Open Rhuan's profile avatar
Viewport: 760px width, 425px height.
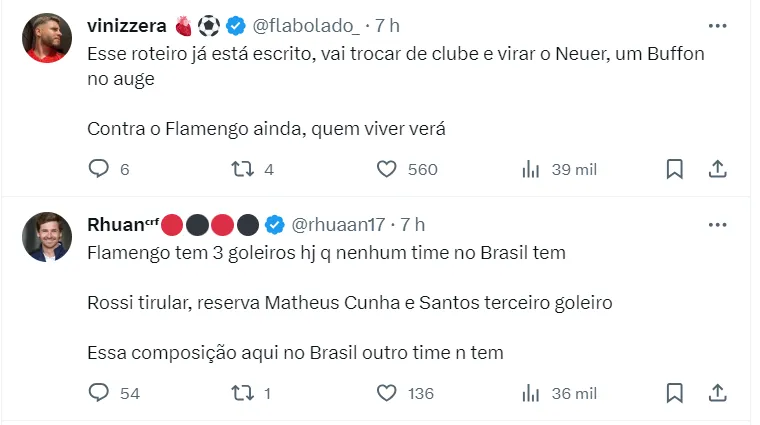click(48, 237)
